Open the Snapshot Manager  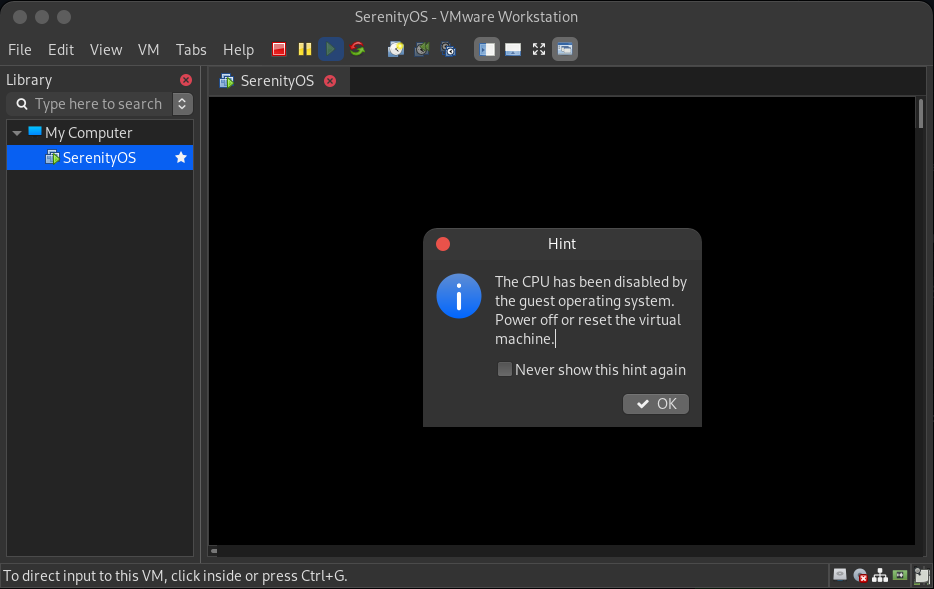tap(448, 48)
